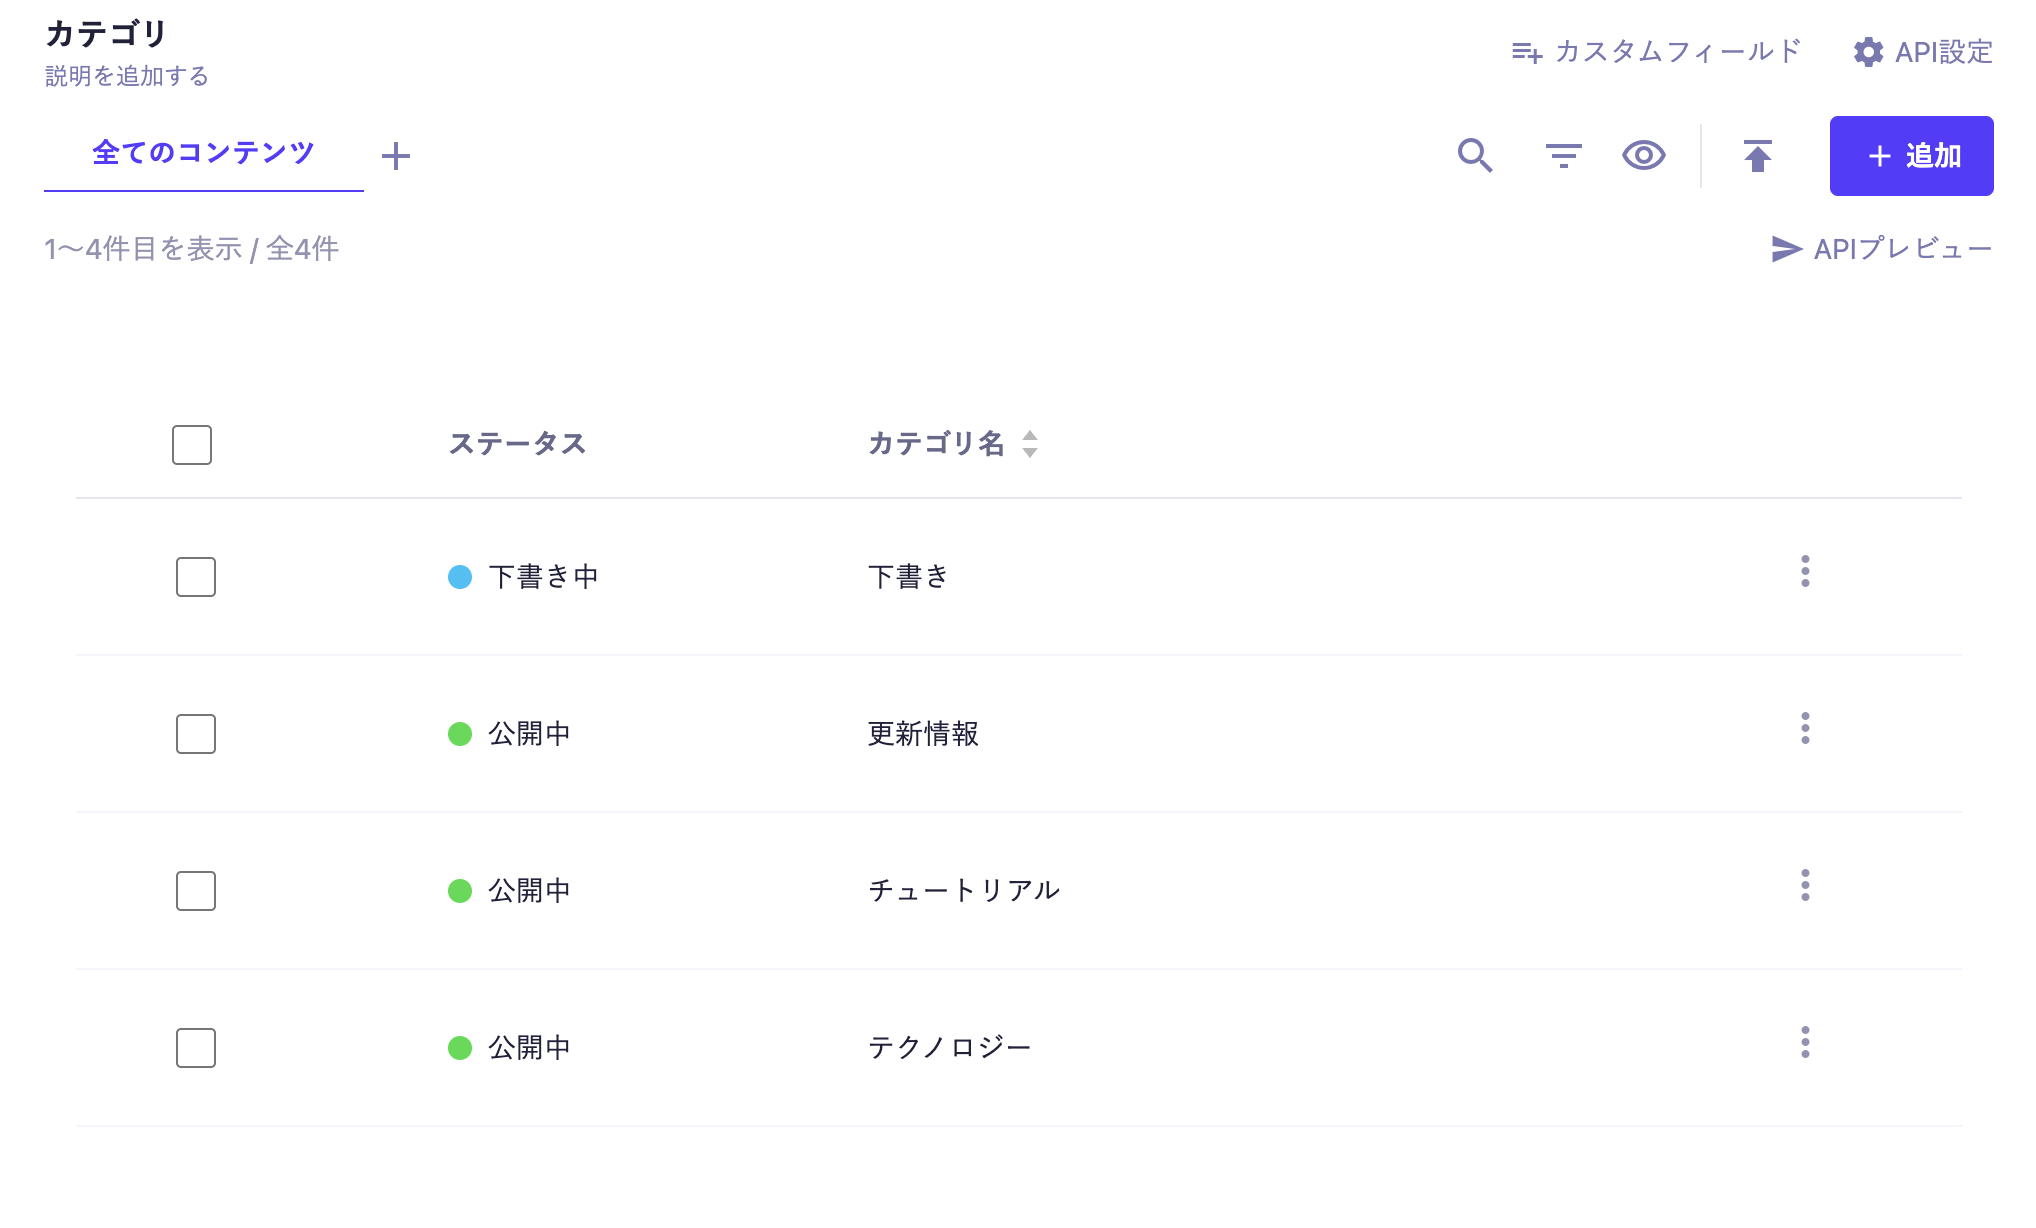This screenshot has width=2036, height=1228.
Task: Click the upload import arrow icon
Action: pyautogui.click(x=1757, y=156)
